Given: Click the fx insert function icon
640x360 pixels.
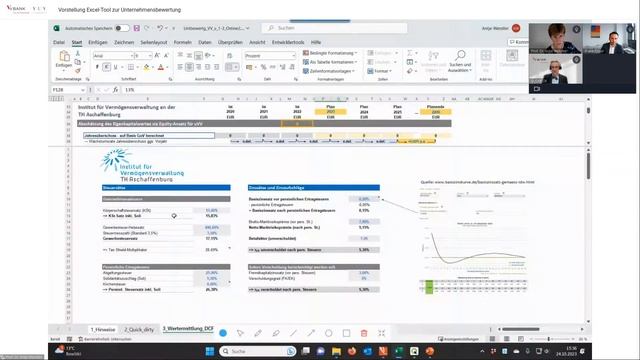Looking at the screenshot, I should [116, 90].
